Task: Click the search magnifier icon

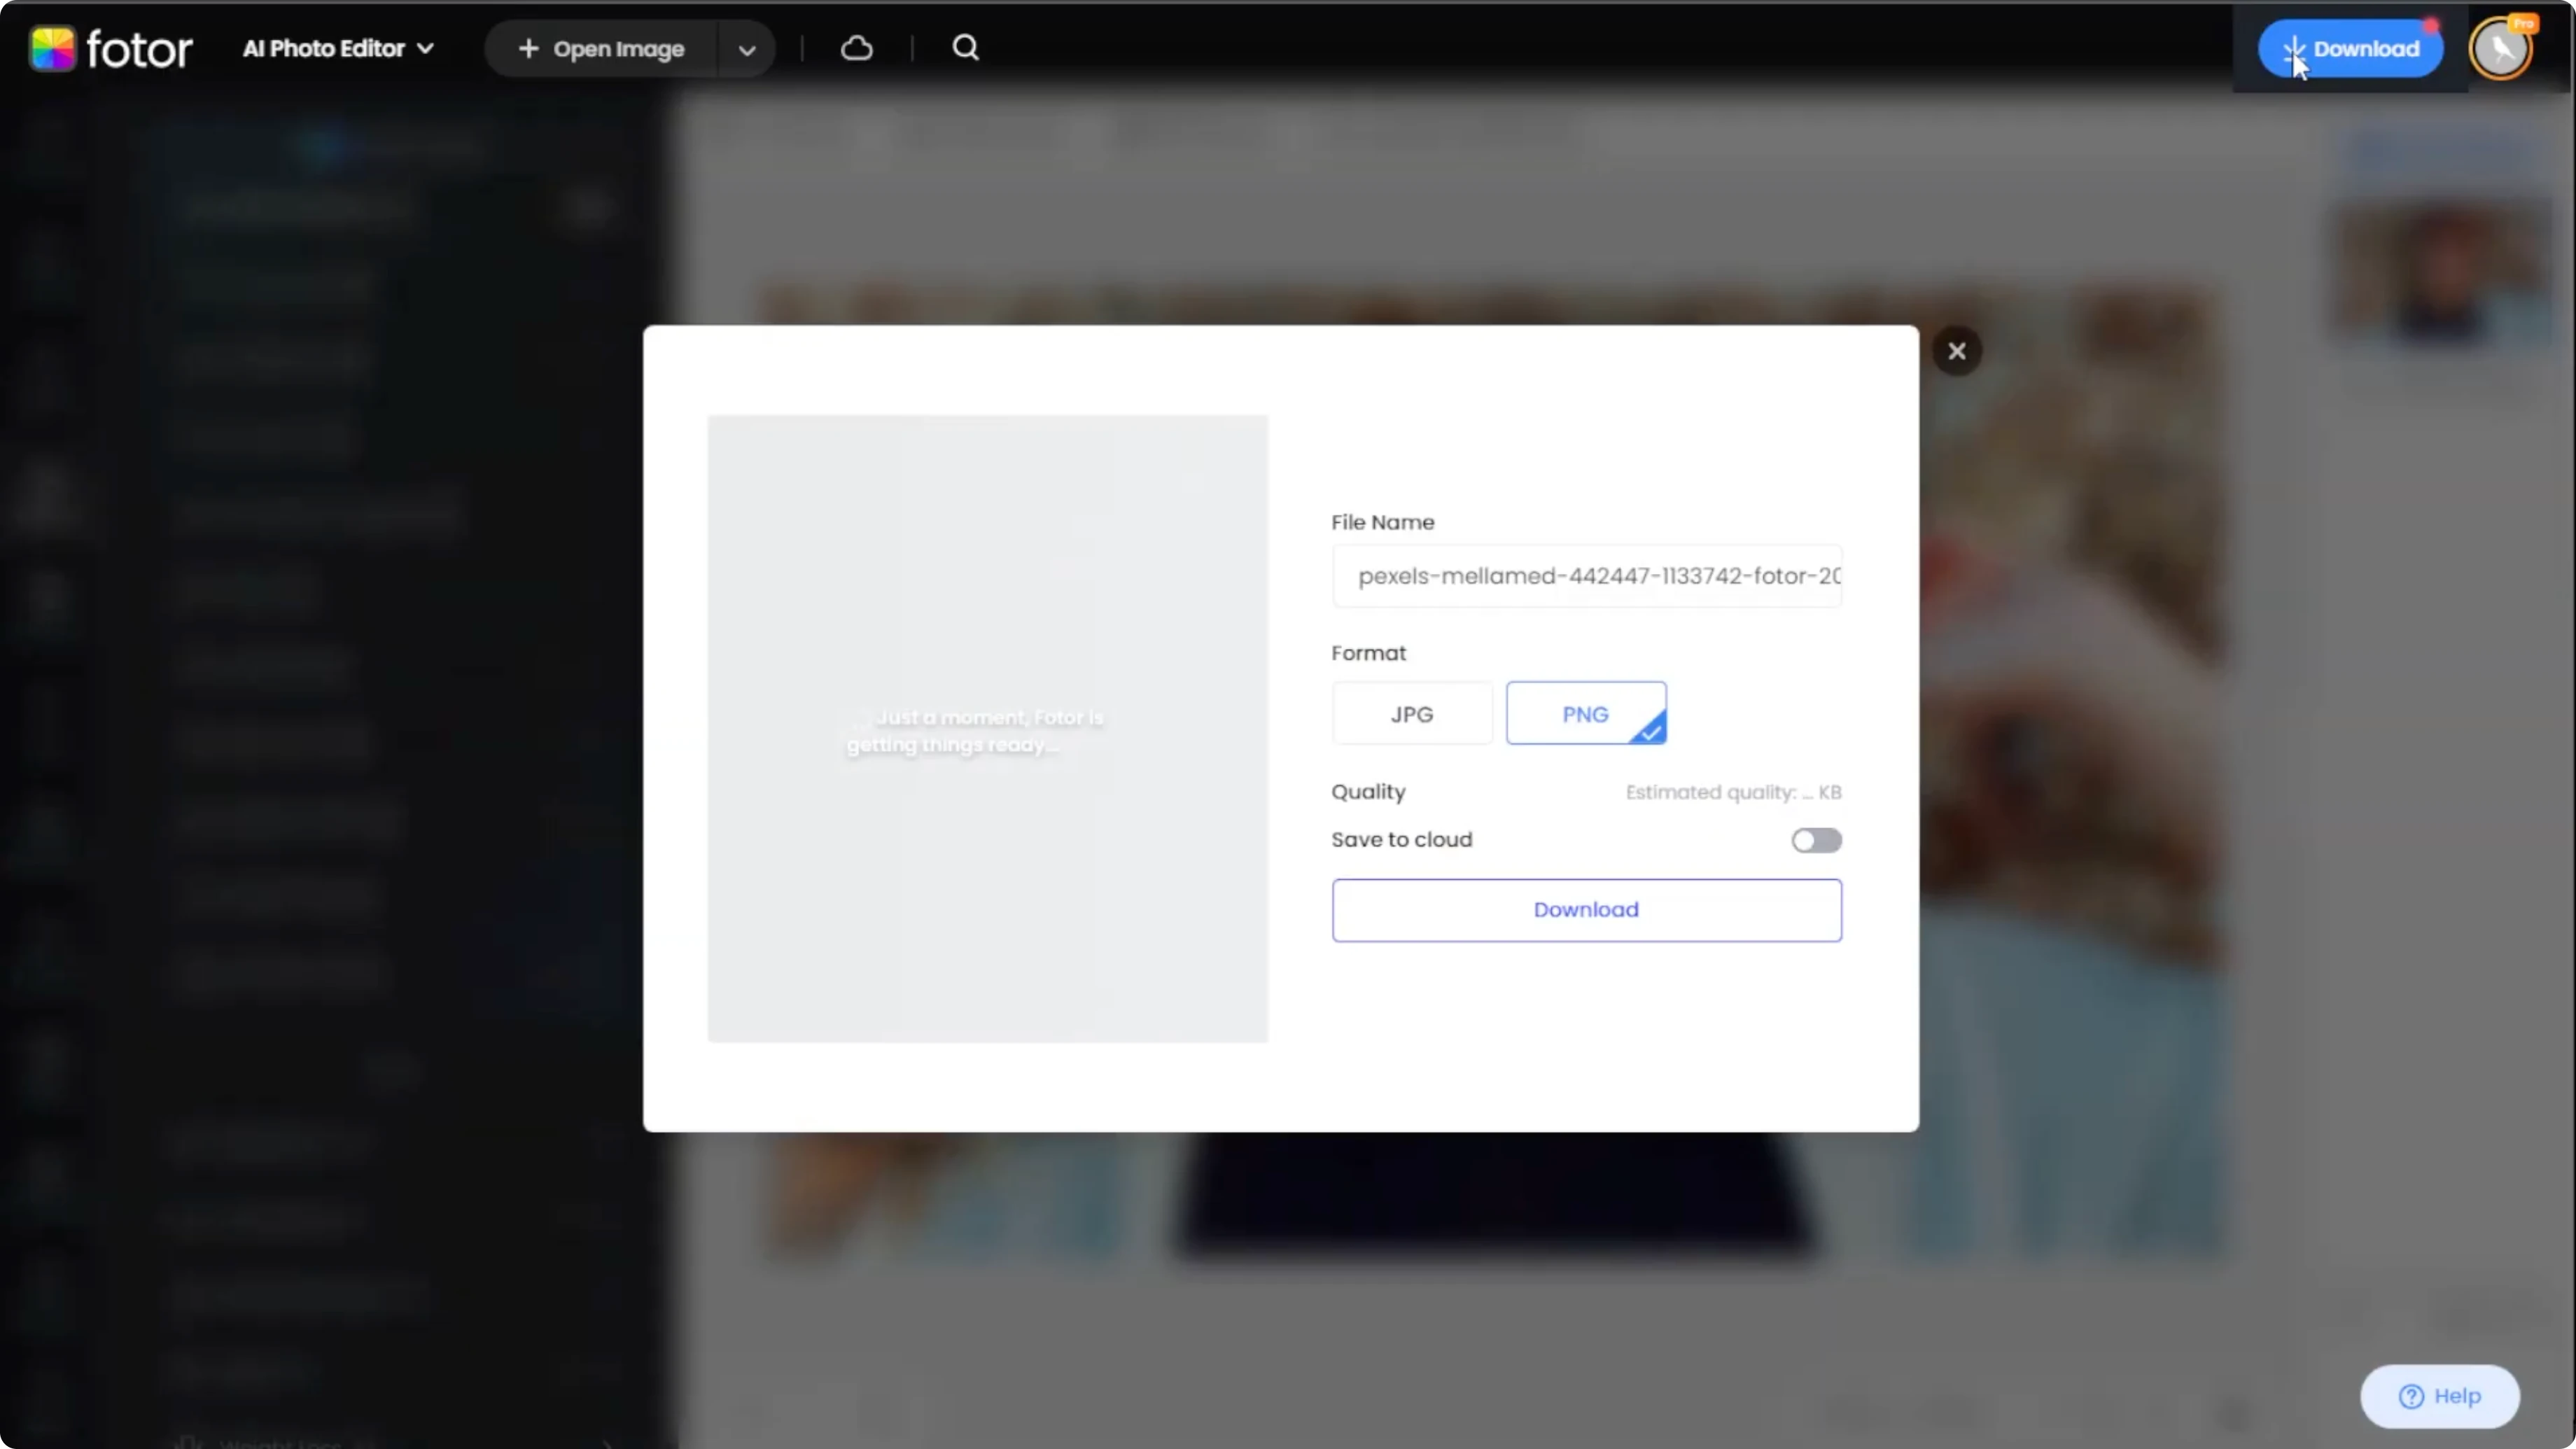Action: [965, 48]
